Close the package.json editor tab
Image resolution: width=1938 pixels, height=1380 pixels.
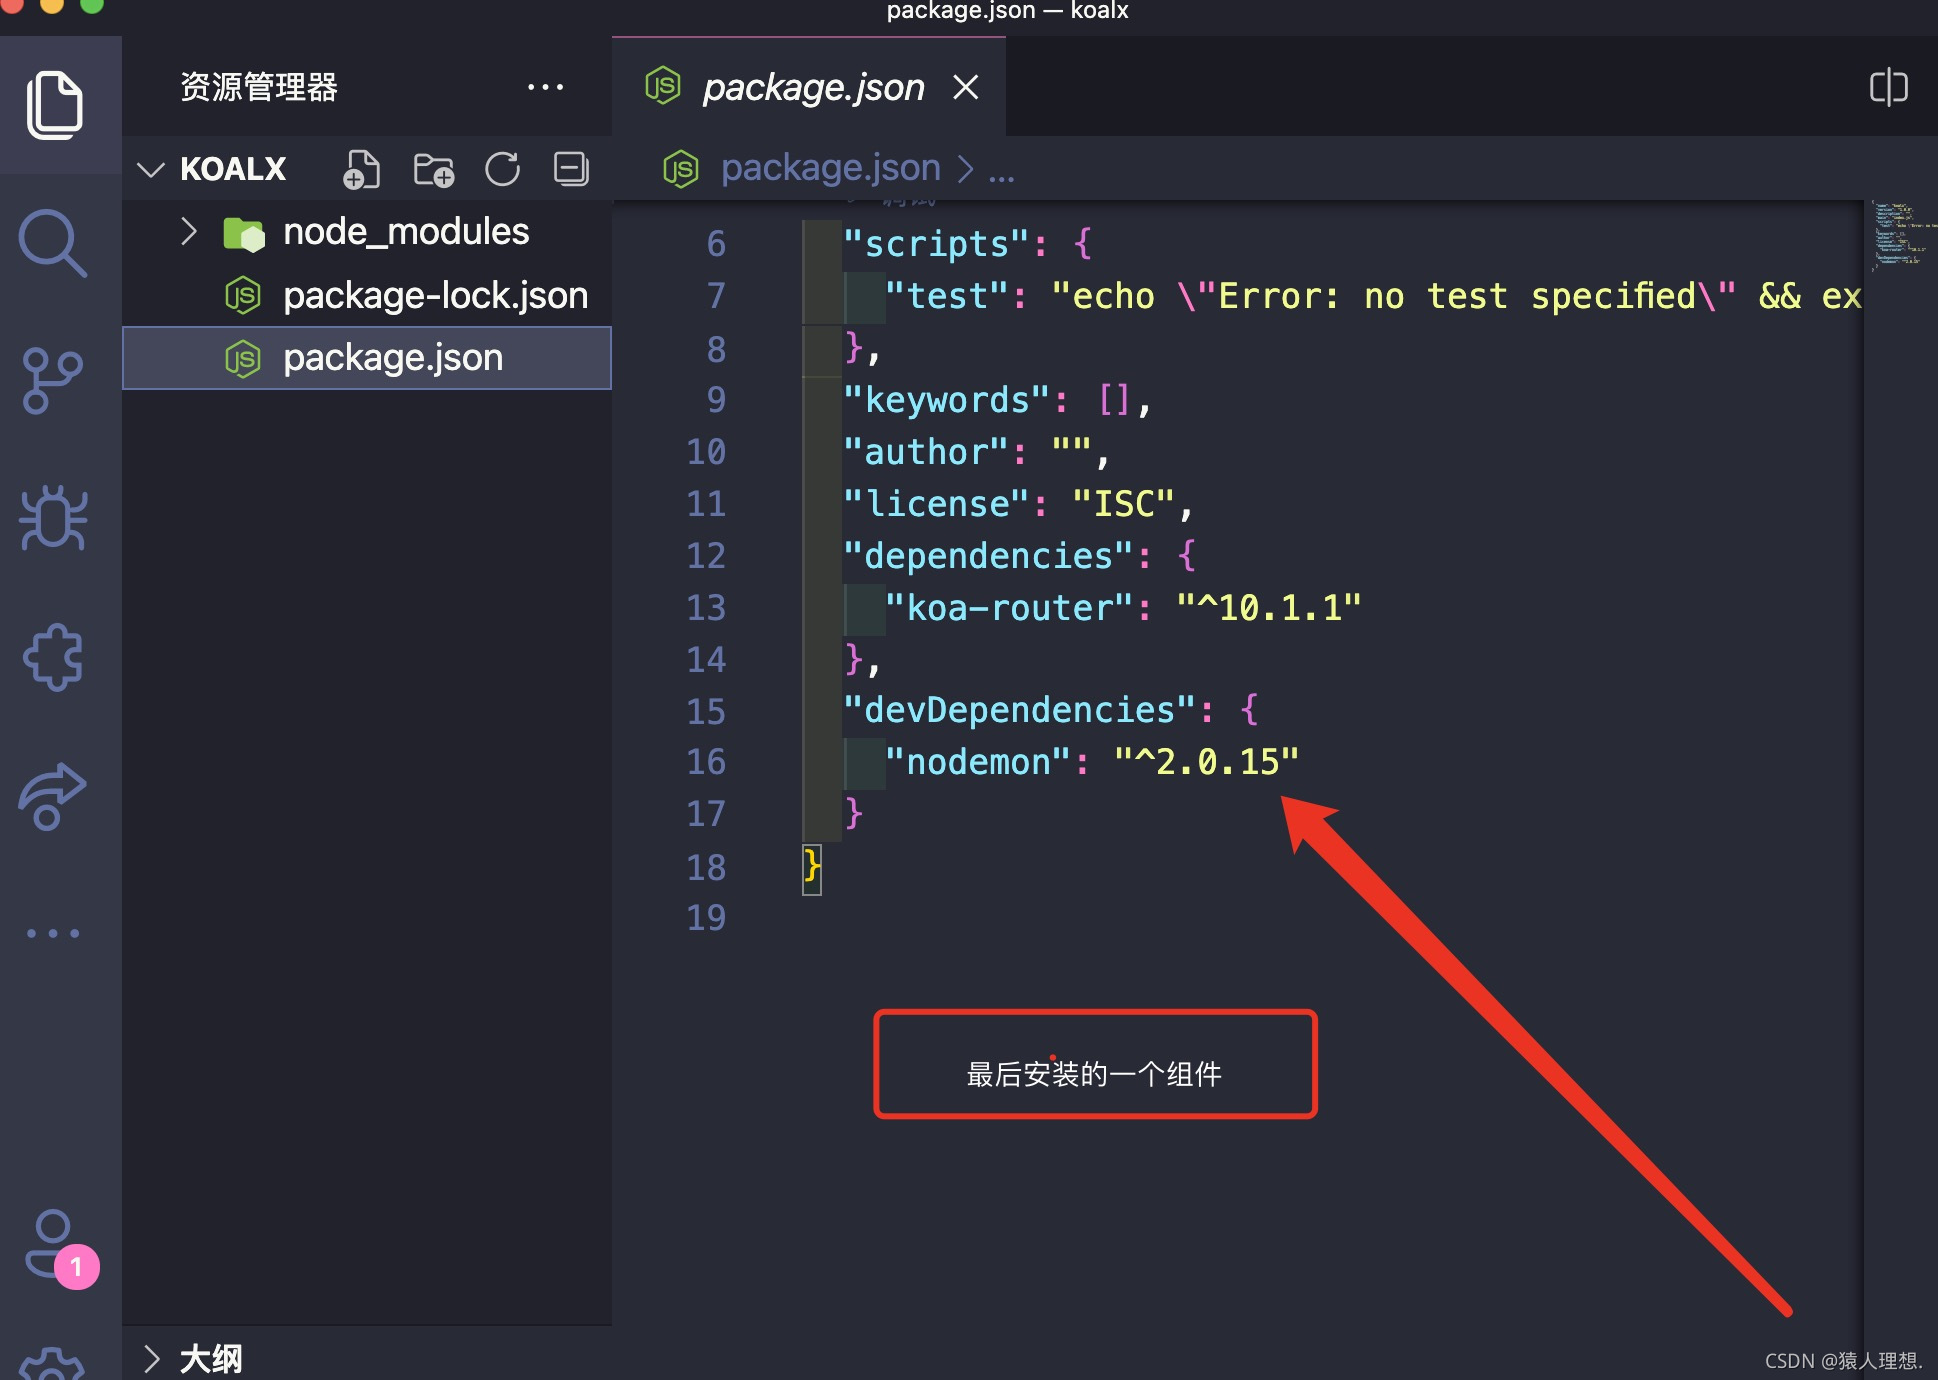click(x=965, y=87)
